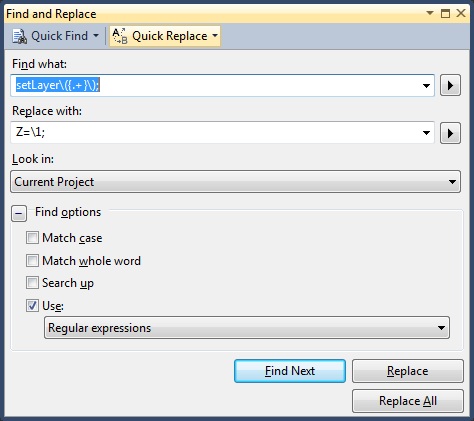Enable the Match whole word checkbox
This screenshot has height=421, width=474.
[x=32, y=260]
